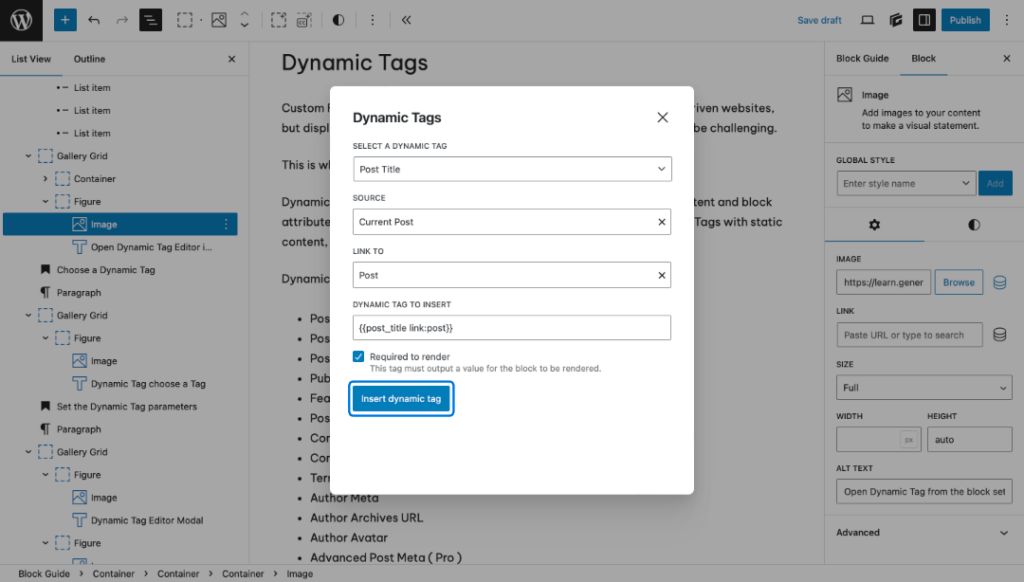Image resolution: width=1024 pixels, height=582 pixels.
Task: Toggle the document overview list view icon
Action: coord(150,20)
